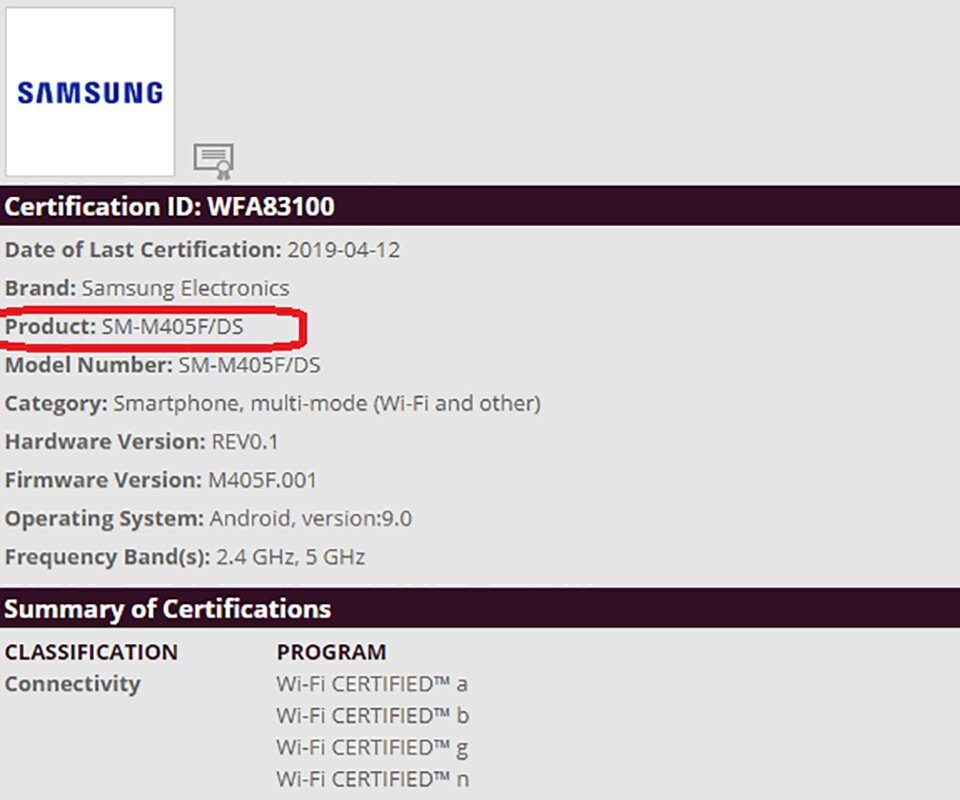The height and width of the screenshot is (800, 960).
Task: Click the date value 2019-04-12
Action: click(x=343, y=250)
